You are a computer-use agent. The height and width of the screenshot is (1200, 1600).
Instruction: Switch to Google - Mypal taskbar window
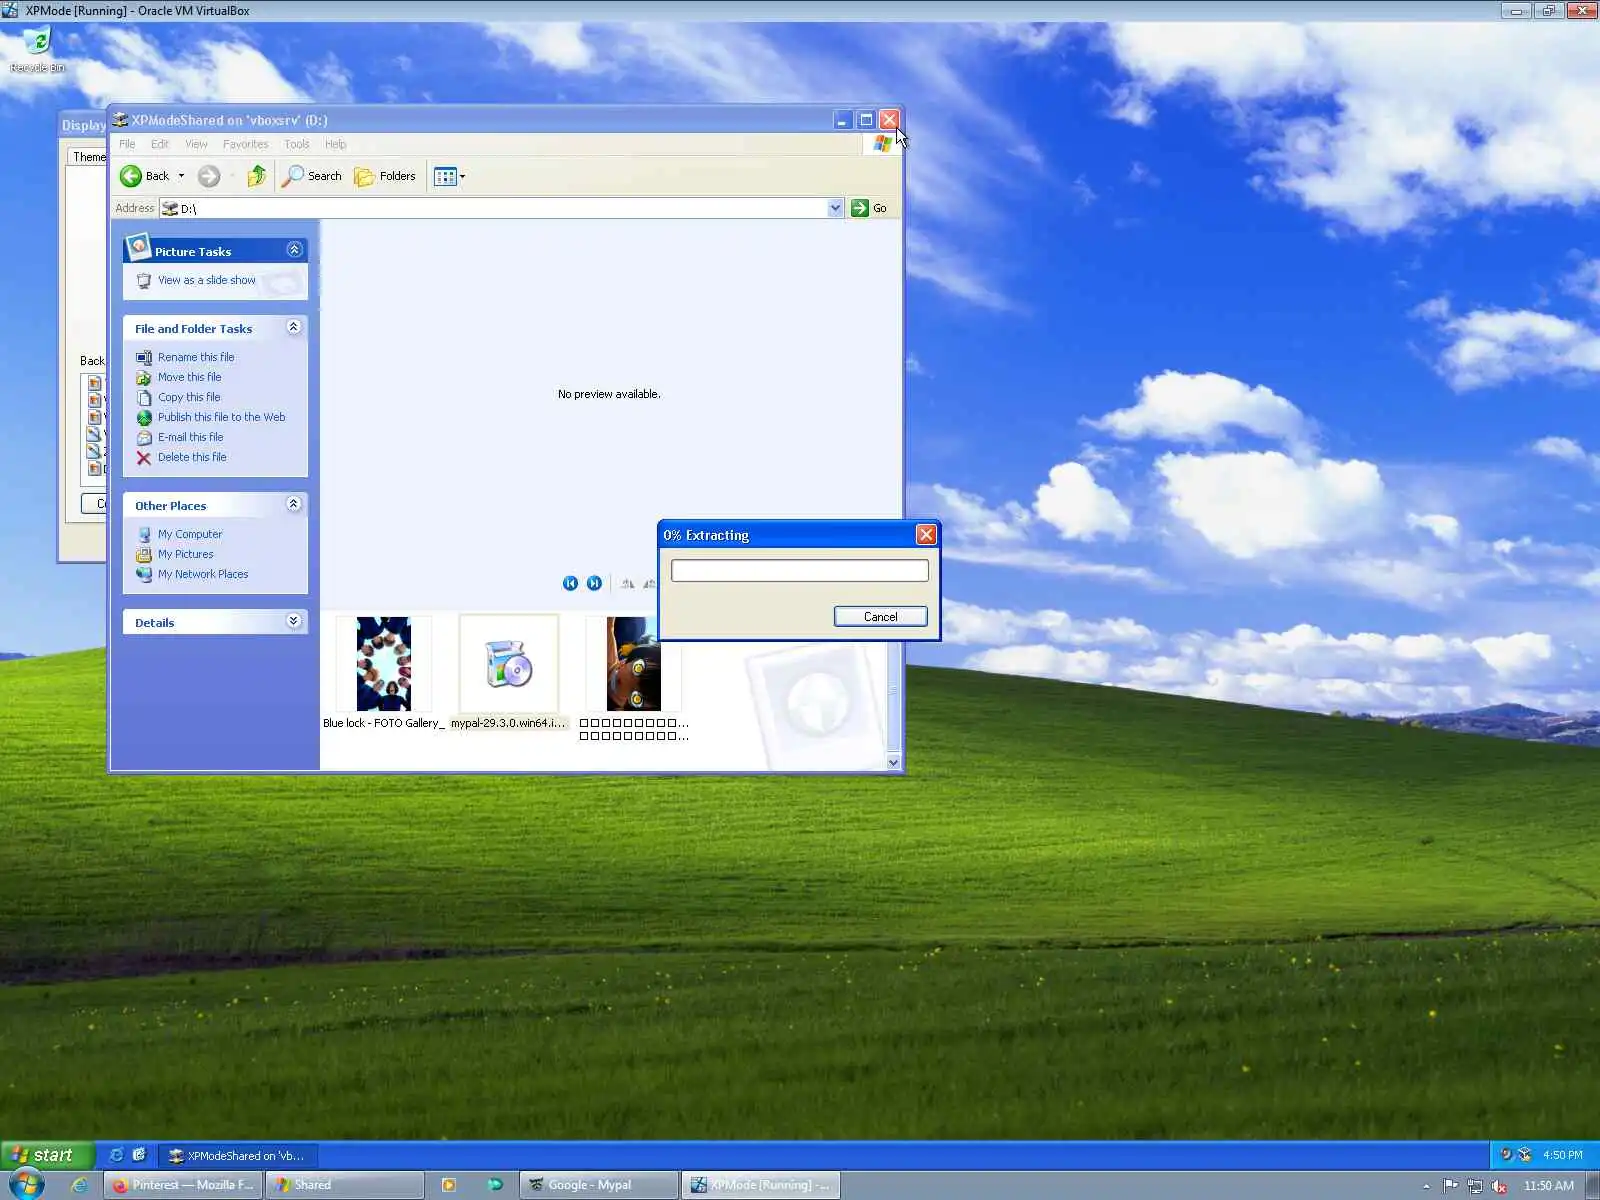point(597,1185)
